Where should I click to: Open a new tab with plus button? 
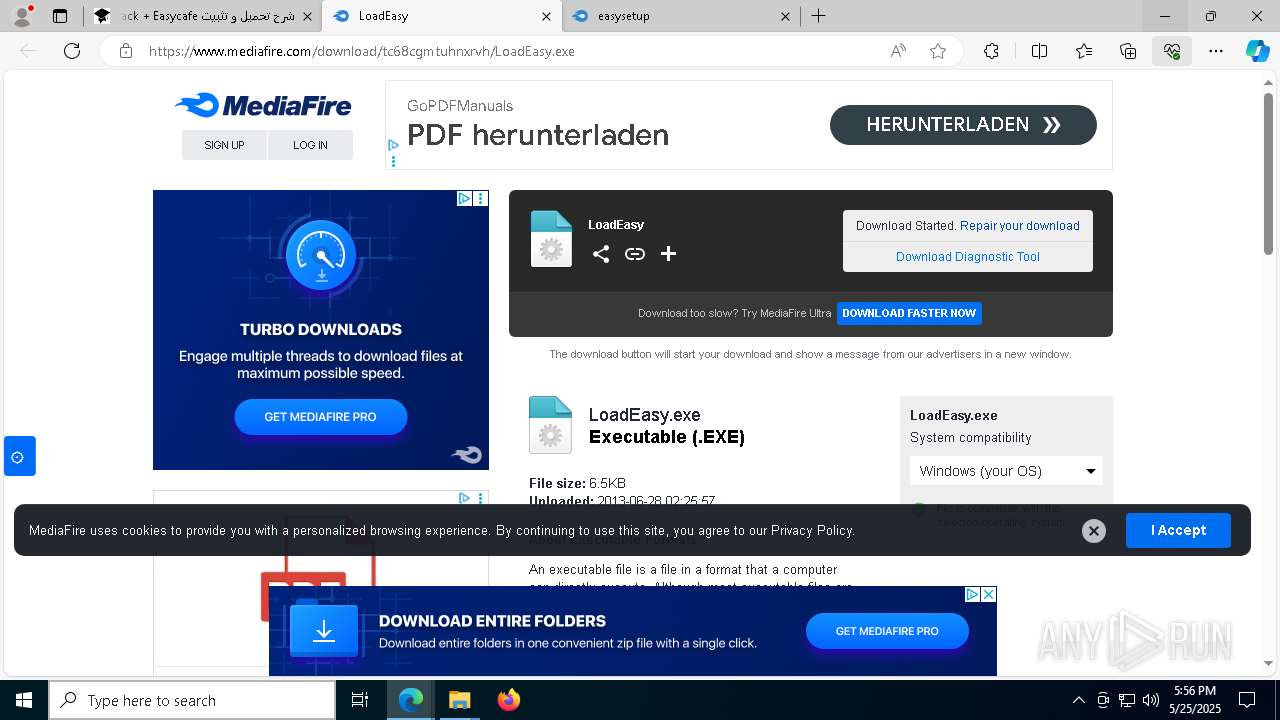pos(819,16)
